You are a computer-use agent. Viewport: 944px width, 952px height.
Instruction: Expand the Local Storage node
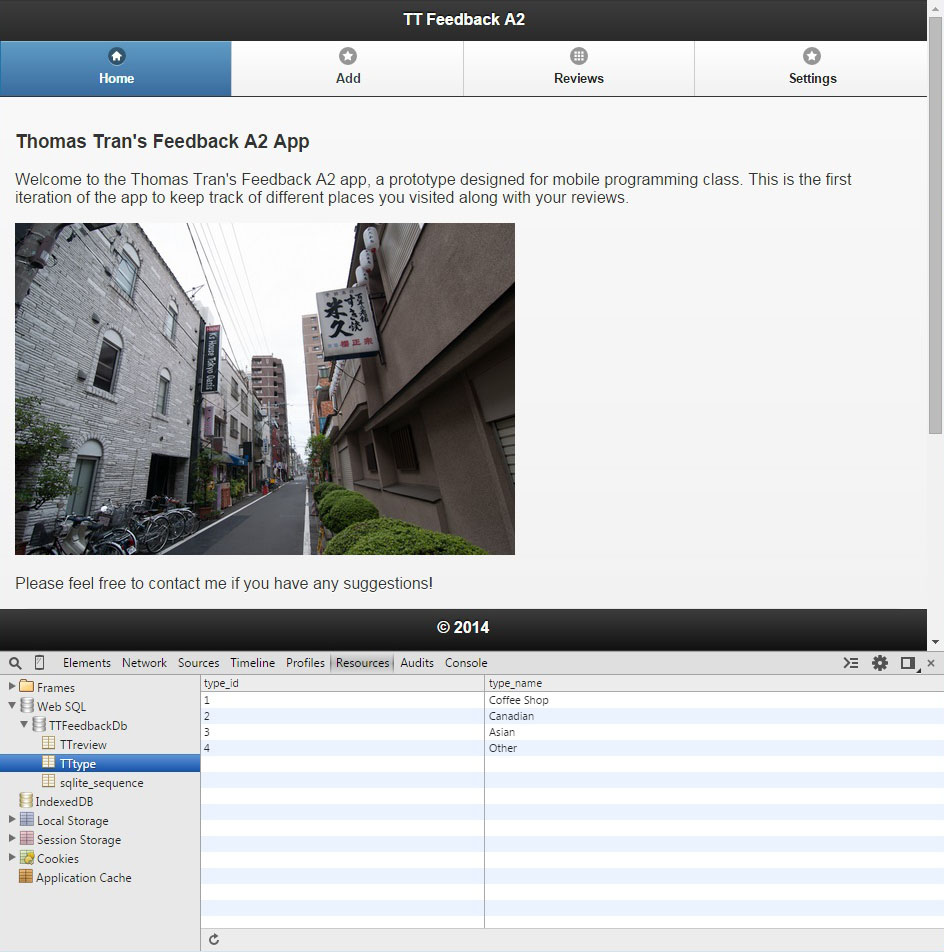click(12, 820)
